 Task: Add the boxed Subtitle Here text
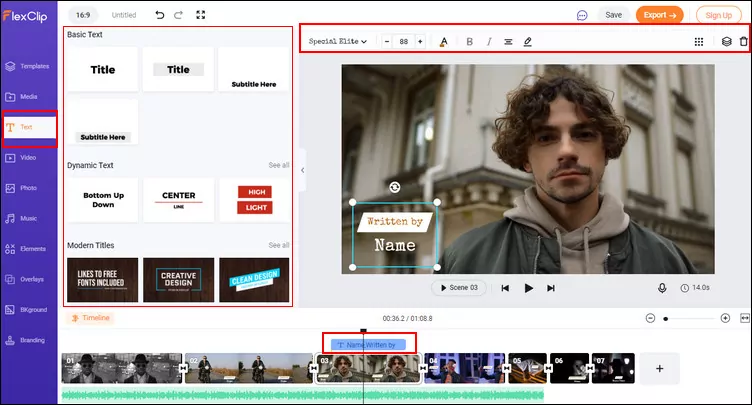103,122
